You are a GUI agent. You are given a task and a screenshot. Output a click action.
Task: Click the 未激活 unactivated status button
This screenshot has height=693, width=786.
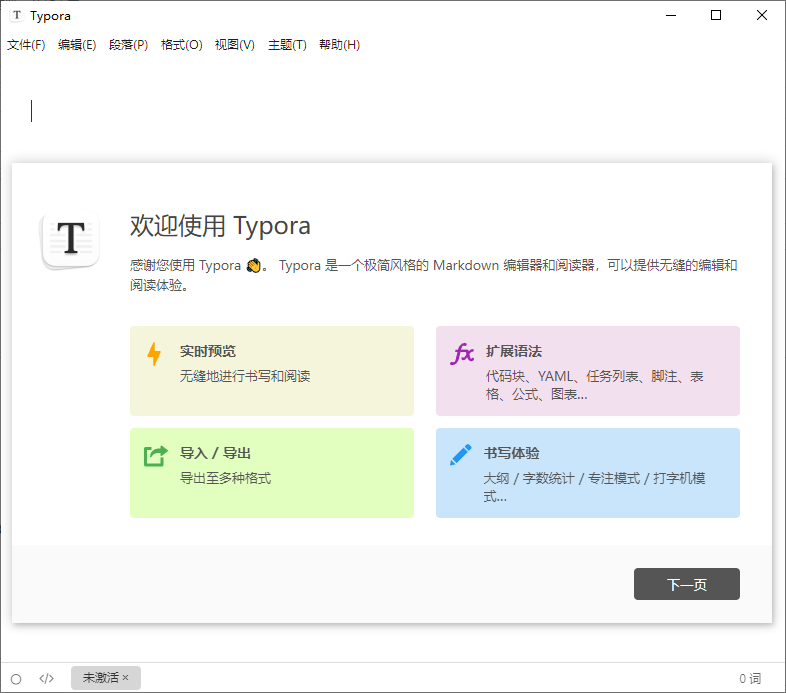coord(100,678)
